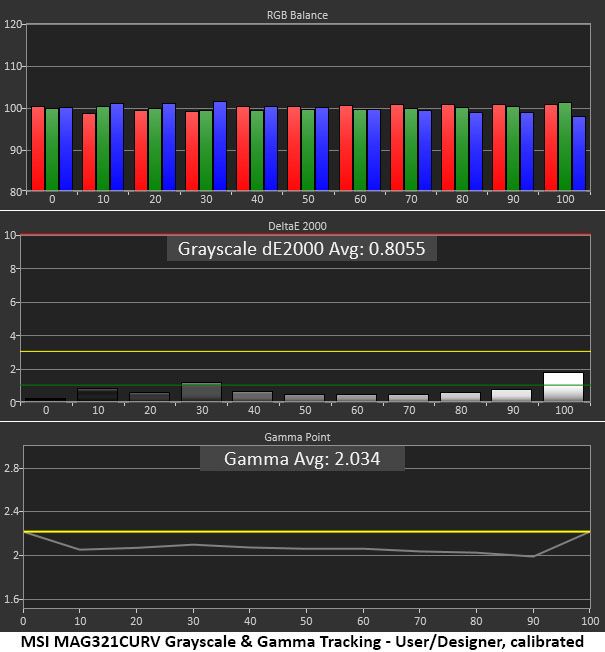Click the 120 y-axis label in RGB Balance

12,24
